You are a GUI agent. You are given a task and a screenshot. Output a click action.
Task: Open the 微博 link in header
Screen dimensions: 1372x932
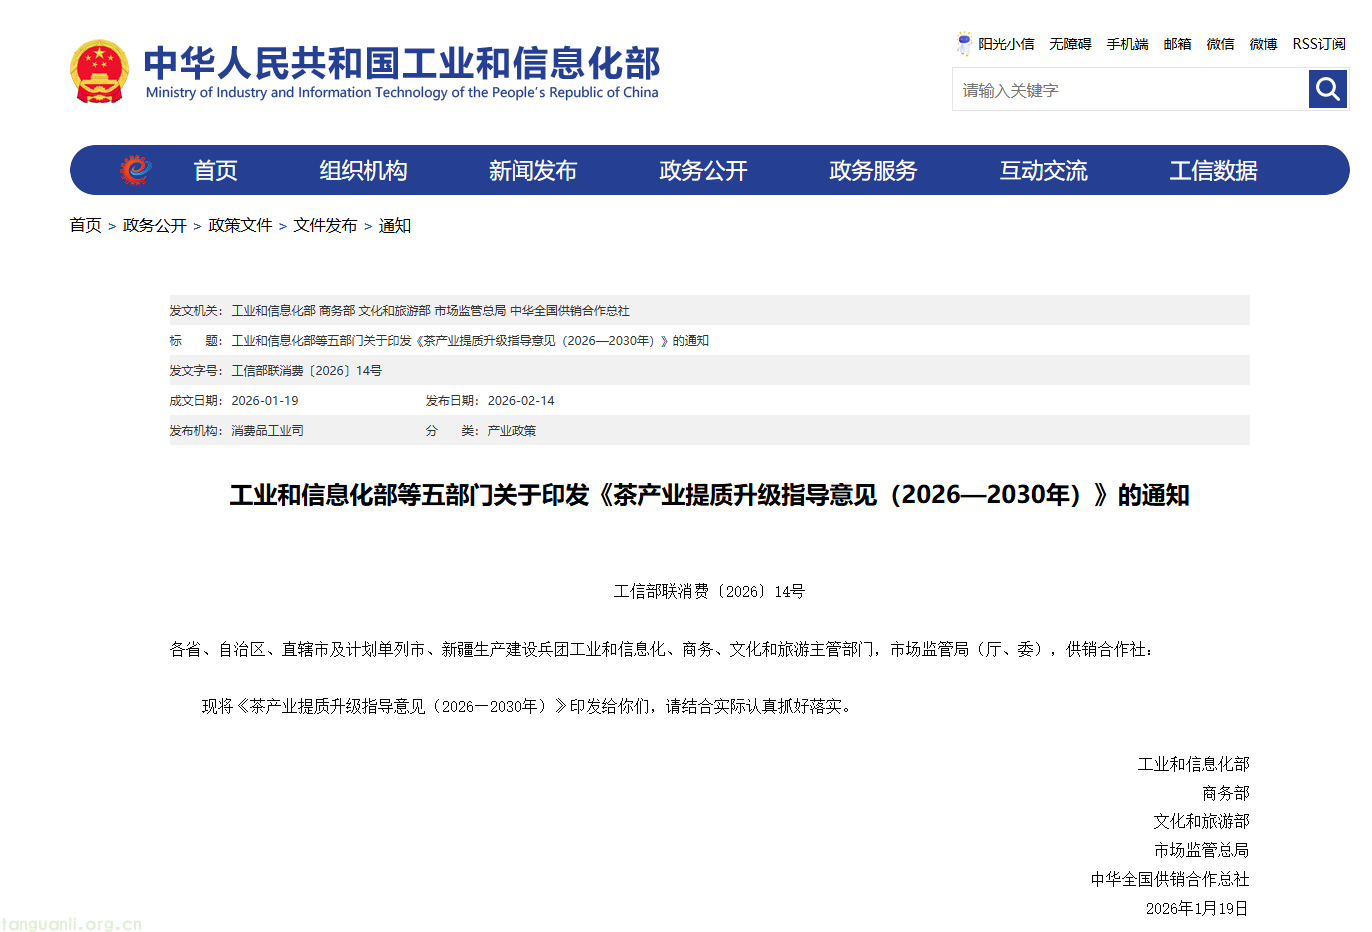pos(1263,44)
